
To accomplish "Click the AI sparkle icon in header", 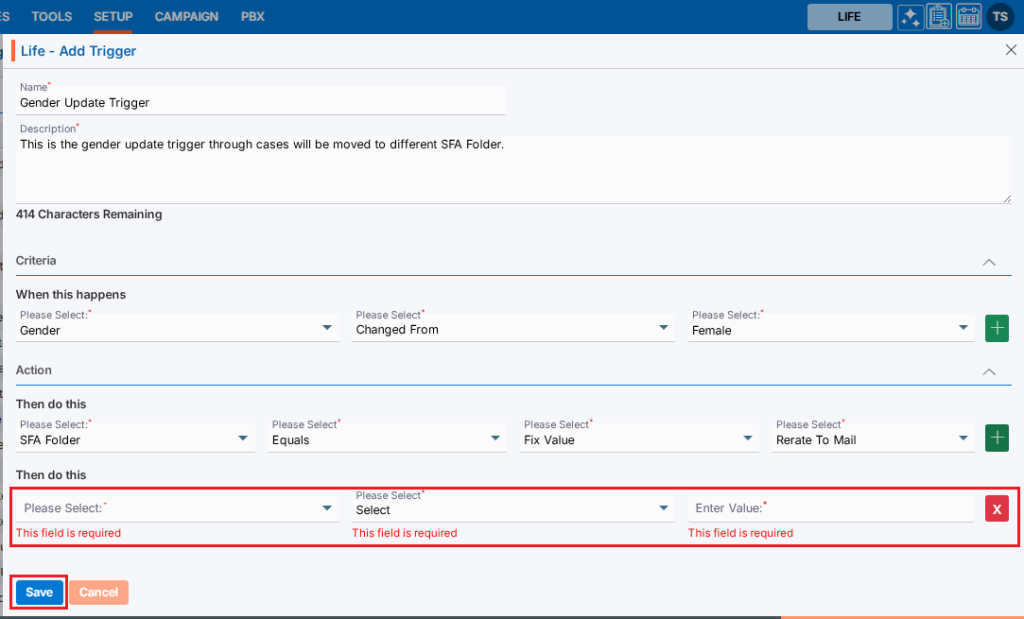I will pyautogui.click(x=910, y=17).
